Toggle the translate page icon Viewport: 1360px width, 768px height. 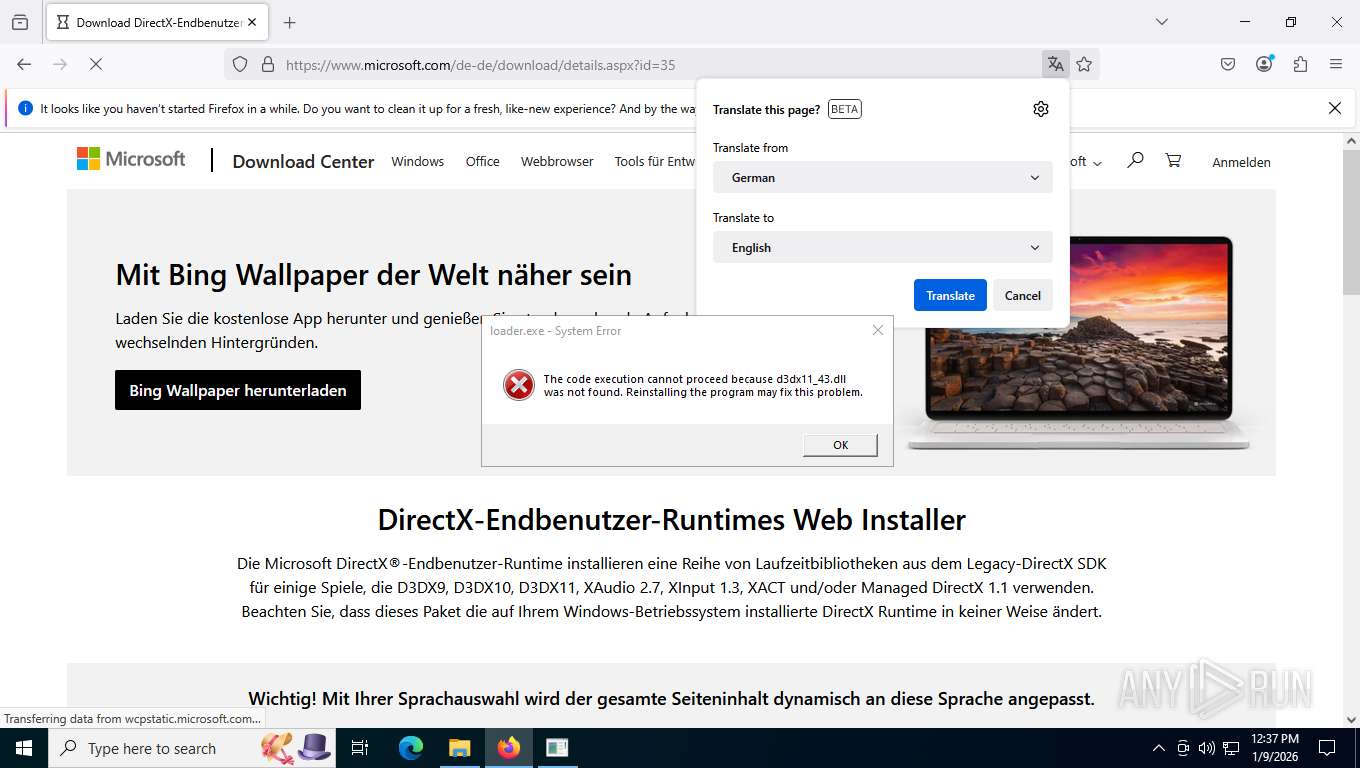click(1055, 64)
